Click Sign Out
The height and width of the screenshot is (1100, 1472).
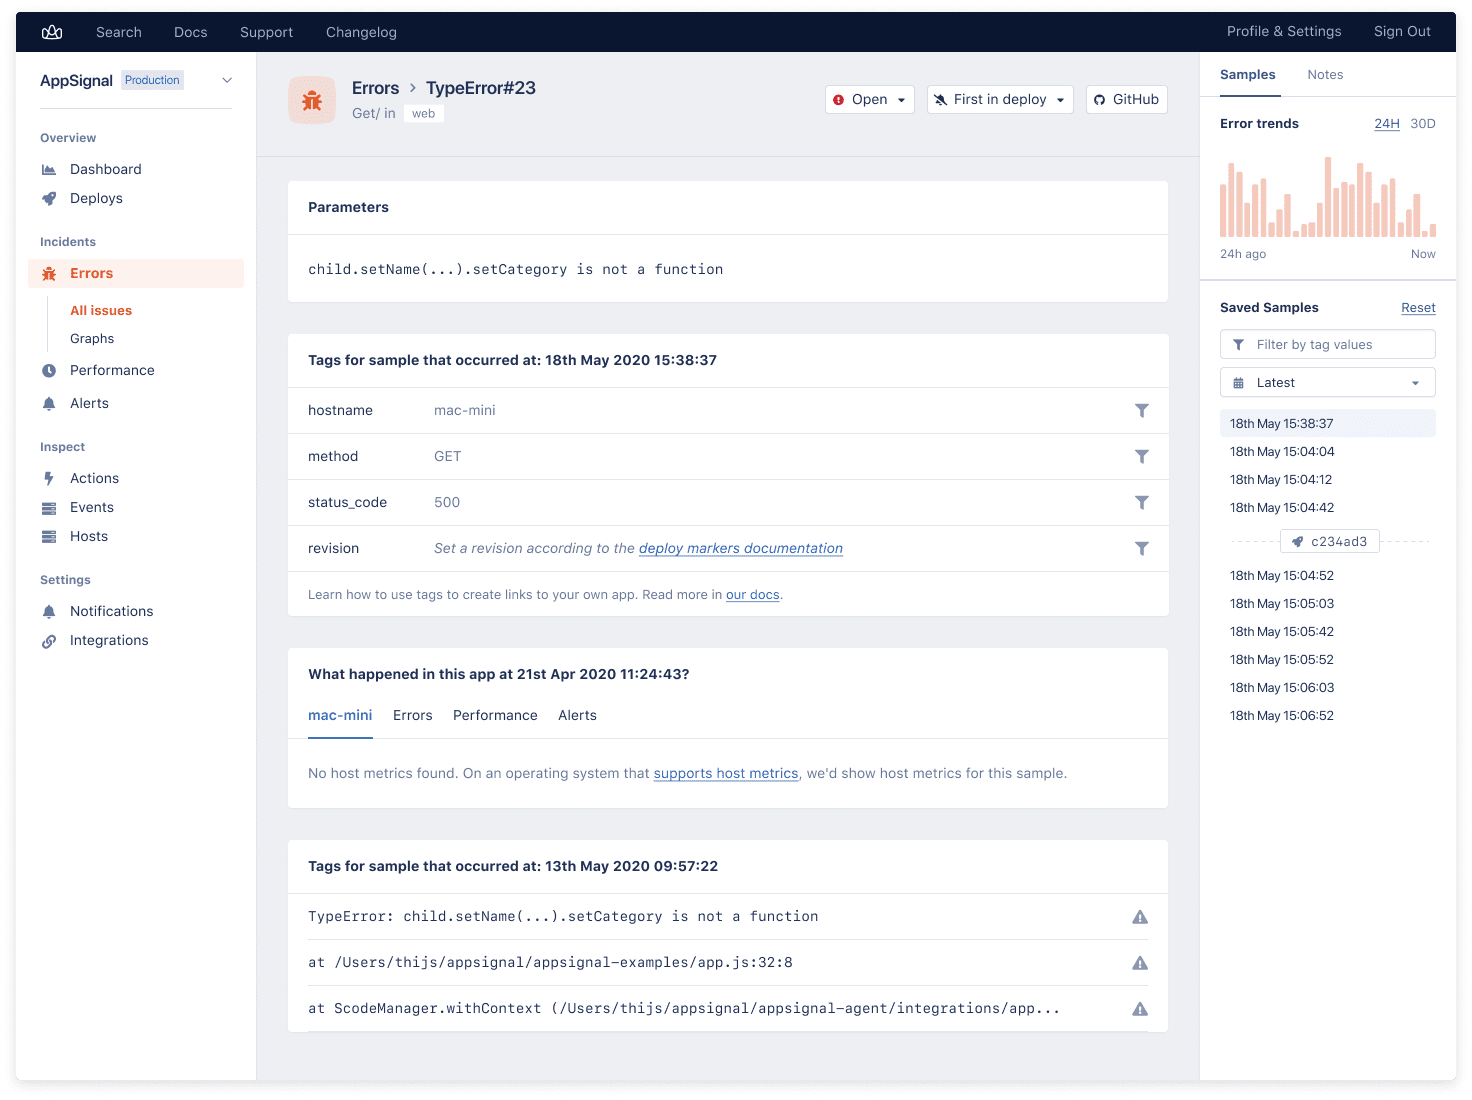coord(1402,32)
